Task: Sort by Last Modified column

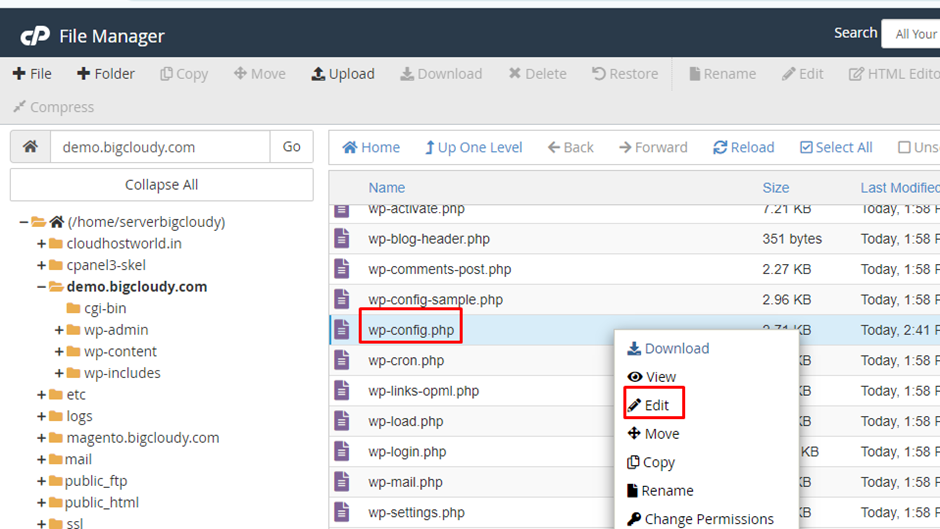Action: point(900,188)
